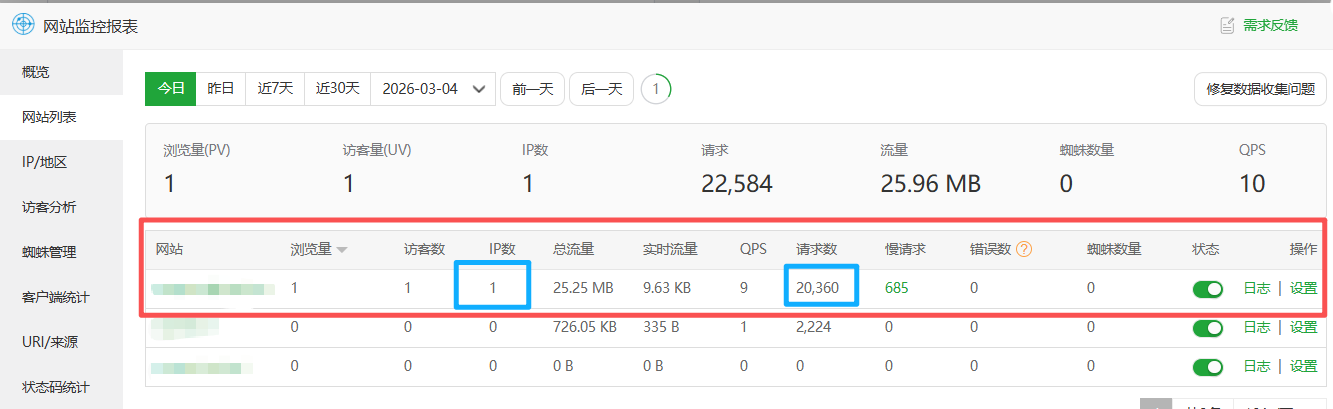
Task: Switch to 蜘蛛管理 tab
Action: pos(61,252)
